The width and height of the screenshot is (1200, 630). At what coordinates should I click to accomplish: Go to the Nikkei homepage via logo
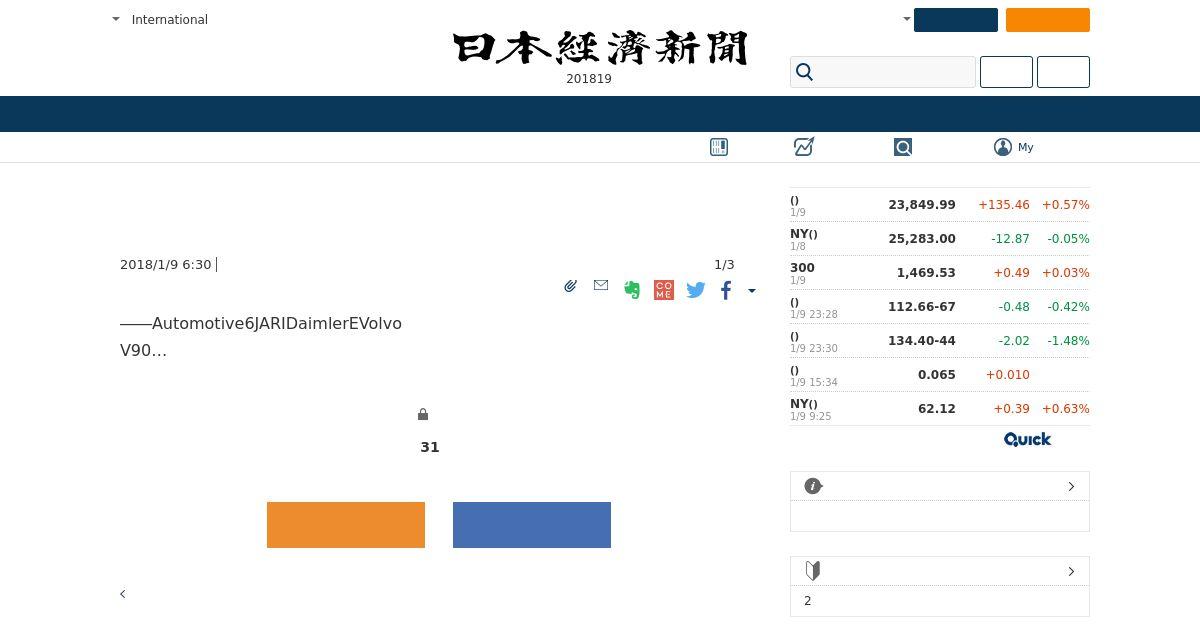(600, 48)
